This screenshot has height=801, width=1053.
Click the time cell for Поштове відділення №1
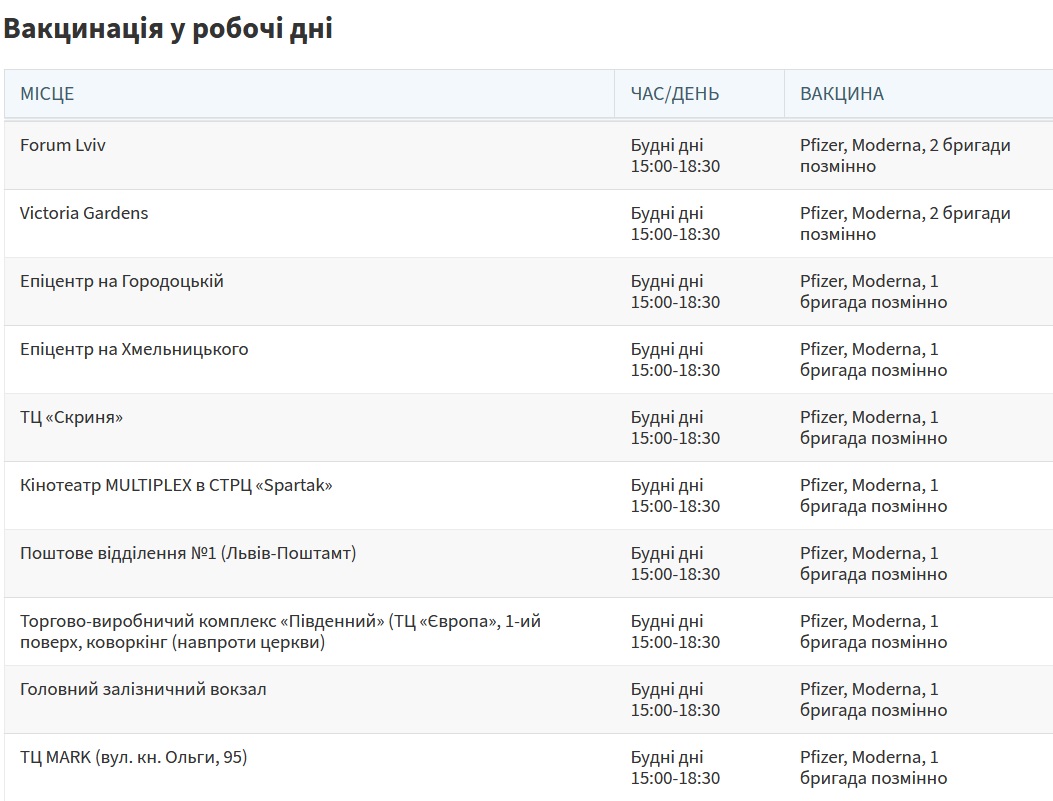(675, 564)
